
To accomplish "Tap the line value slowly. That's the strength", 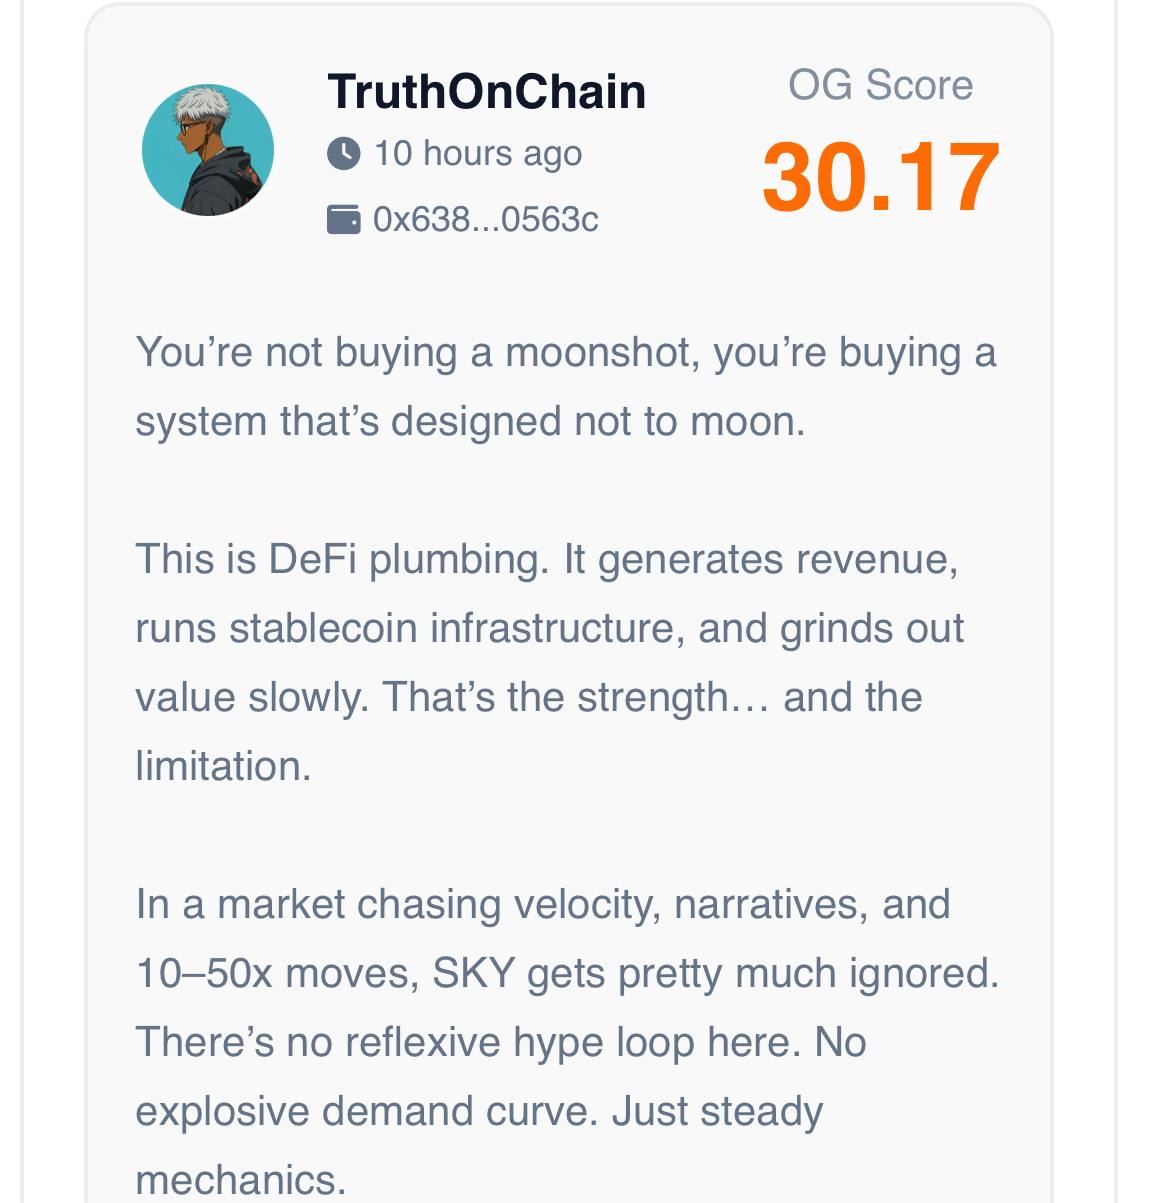I will click(x=529, y=697).
